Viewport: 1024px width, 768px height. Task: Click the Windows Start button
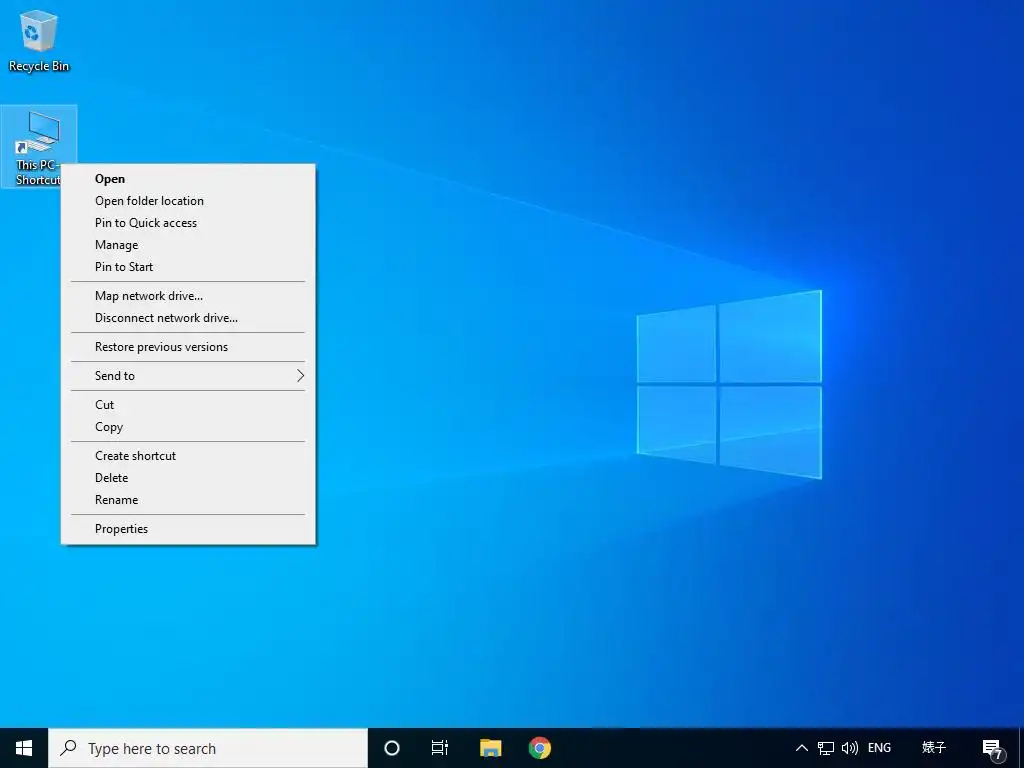point(24,748)
